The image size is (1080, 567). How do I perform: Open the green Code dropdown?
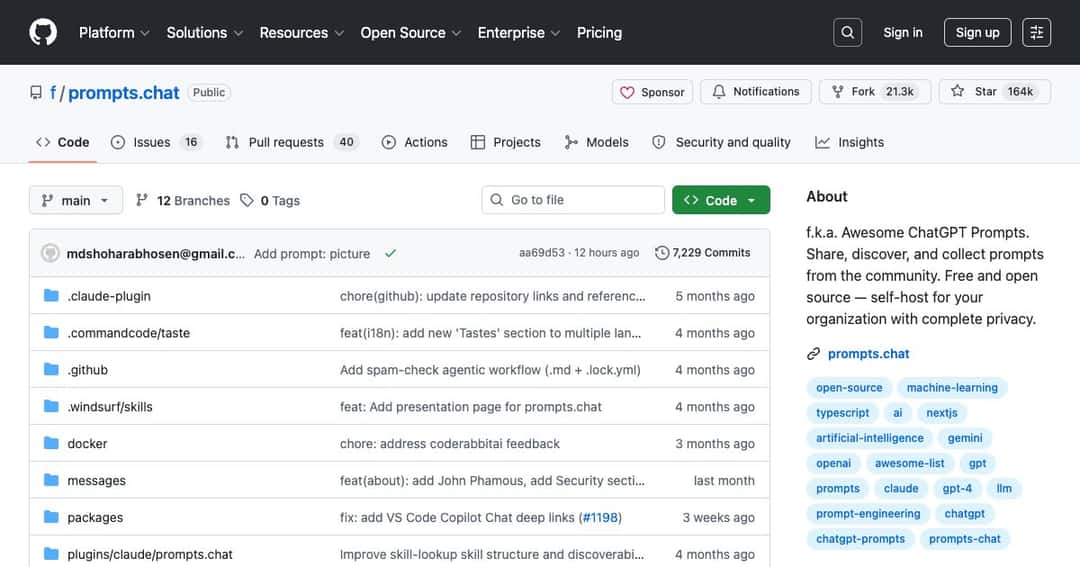[x=720, y=200]
